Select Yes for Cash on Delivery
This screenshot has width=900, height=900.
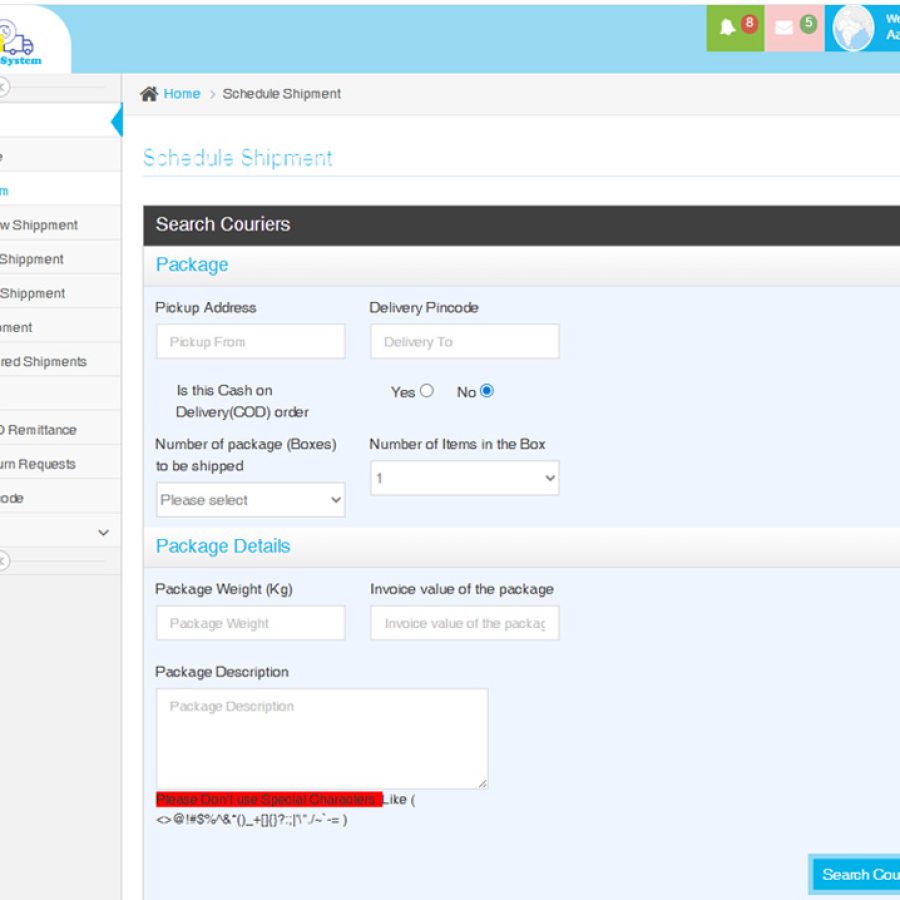[x=427, y=391]
